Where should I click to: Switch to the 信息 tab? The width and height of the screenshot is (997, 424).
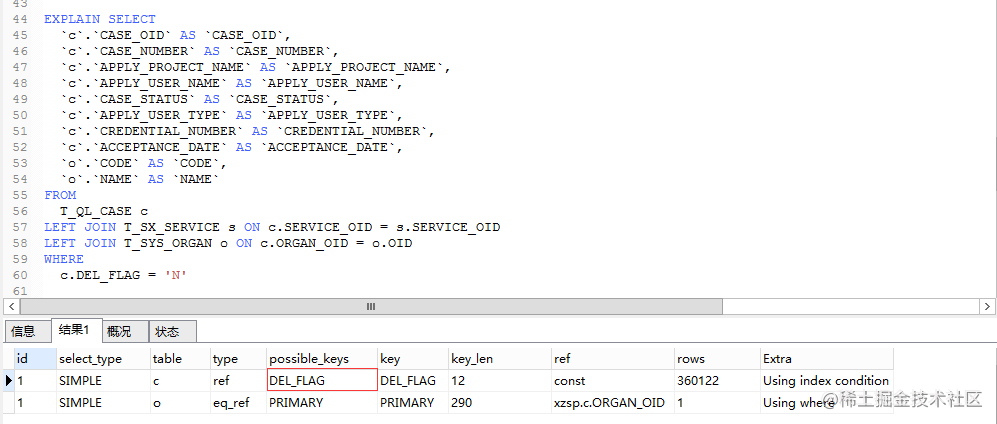click(25, 331)
